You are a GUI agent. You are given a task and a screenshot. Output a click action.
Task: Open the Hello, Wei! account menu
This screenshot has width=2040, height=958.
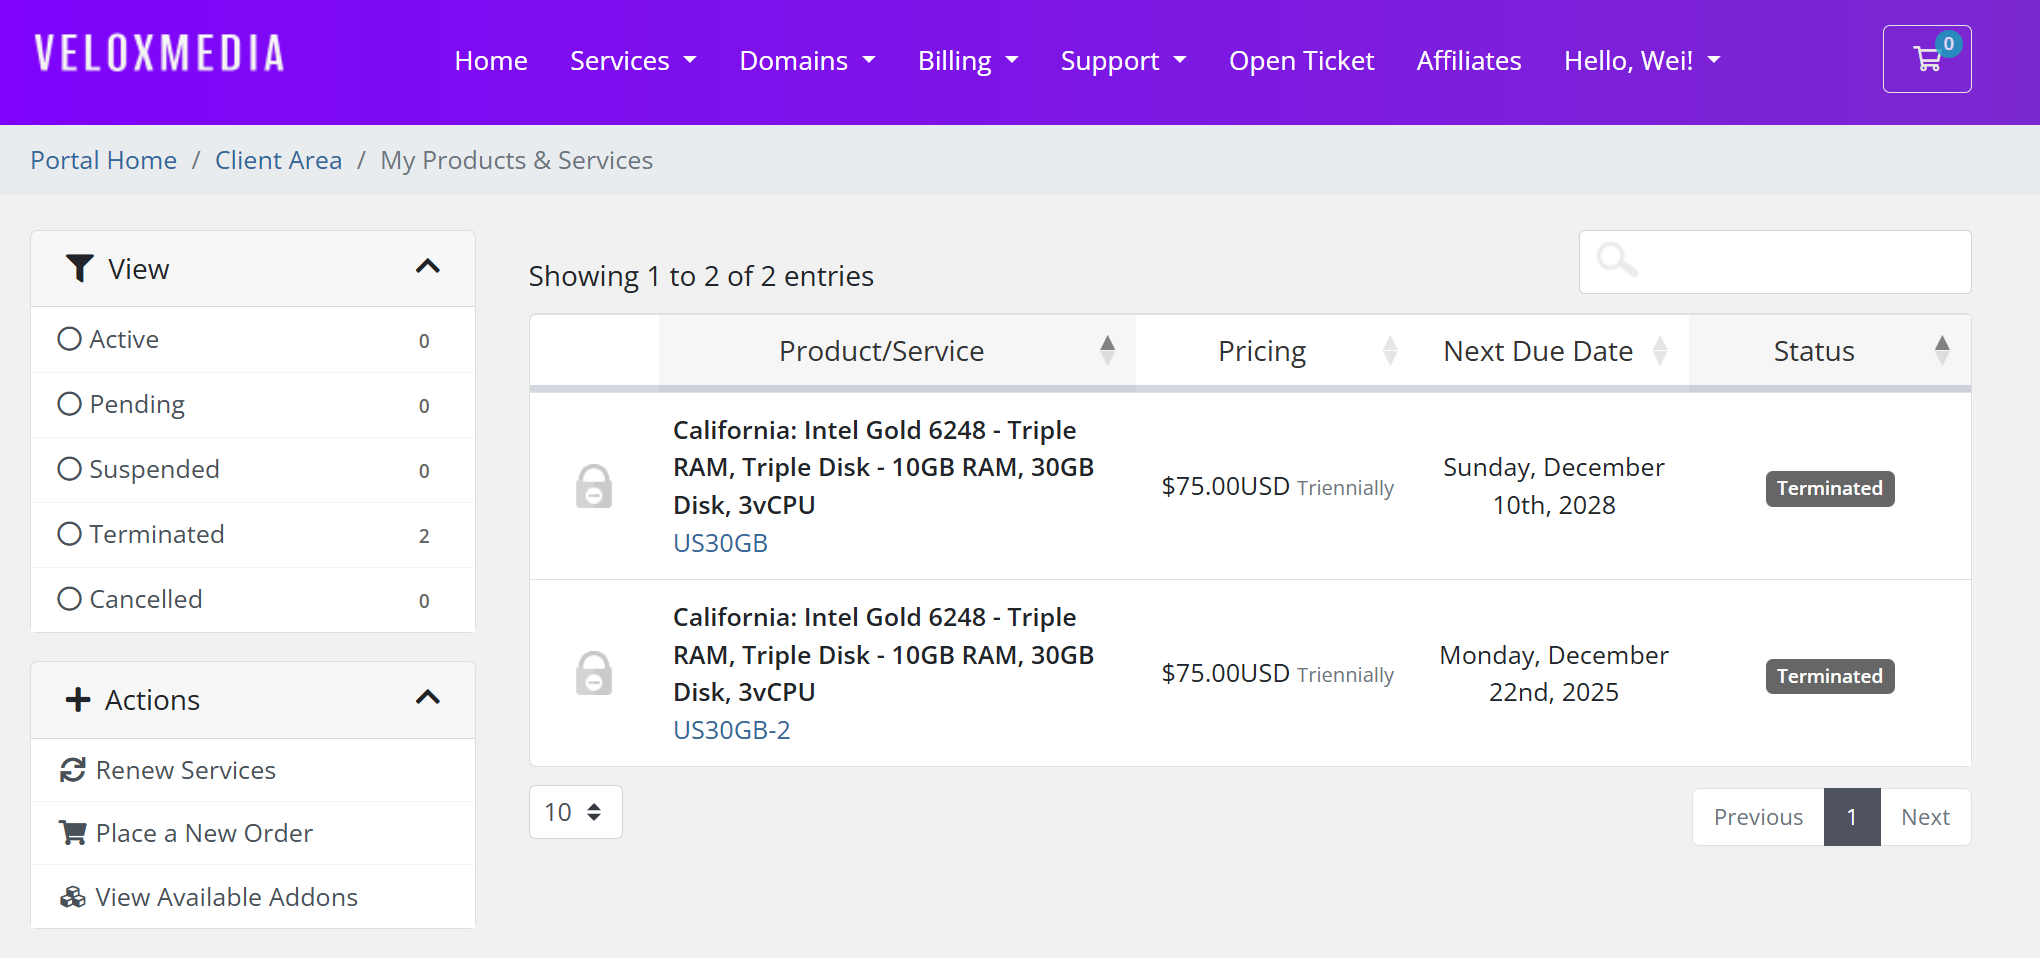click(1641, 61)
